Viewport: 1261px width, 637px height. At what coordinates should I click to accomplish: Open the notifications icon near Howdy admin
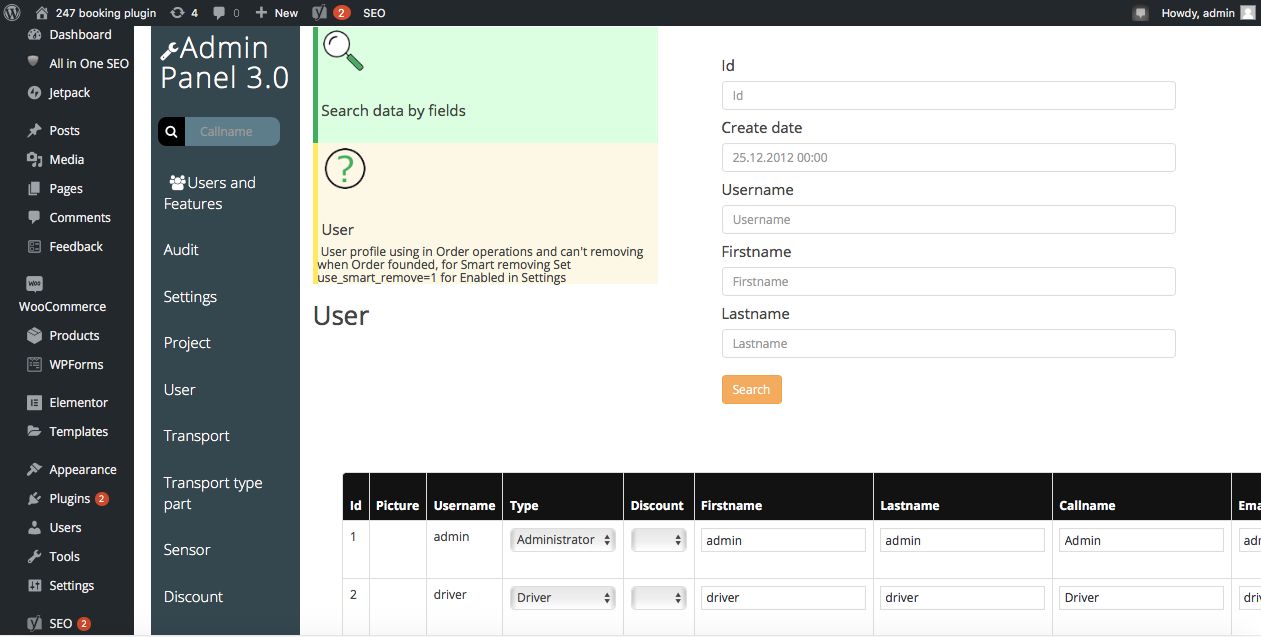[1140, 13]
